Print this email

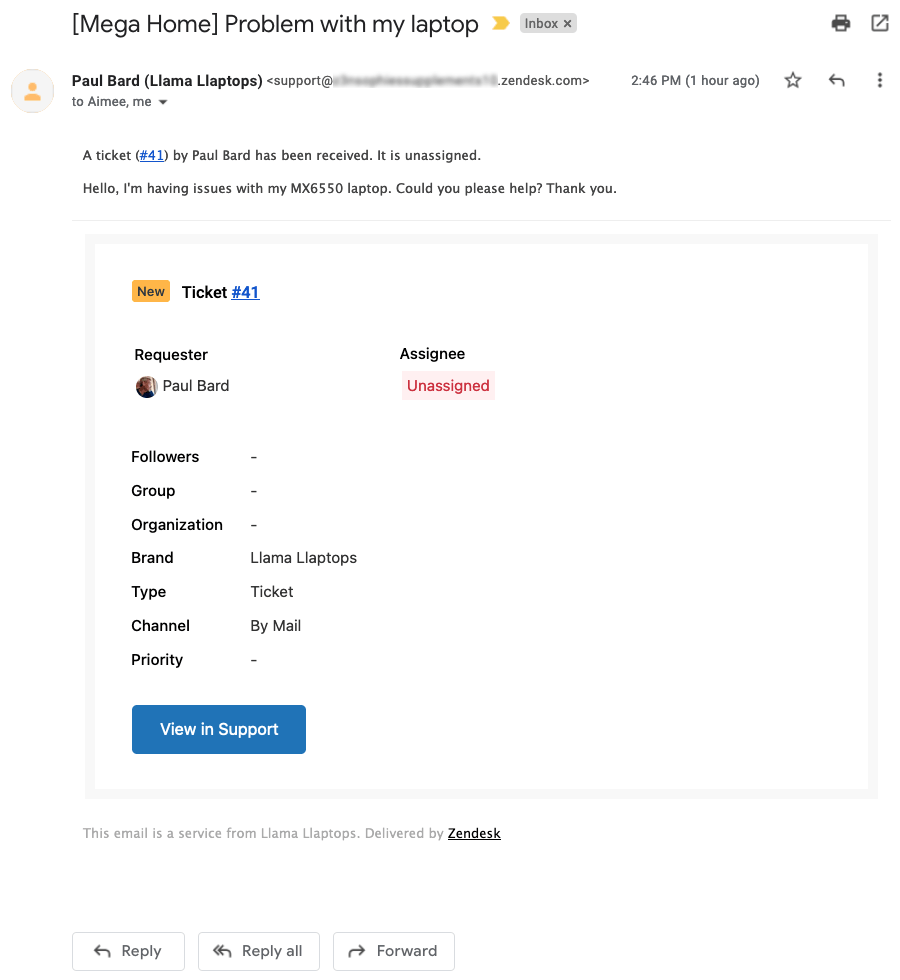pyautogui.click(x=840, y=22)
